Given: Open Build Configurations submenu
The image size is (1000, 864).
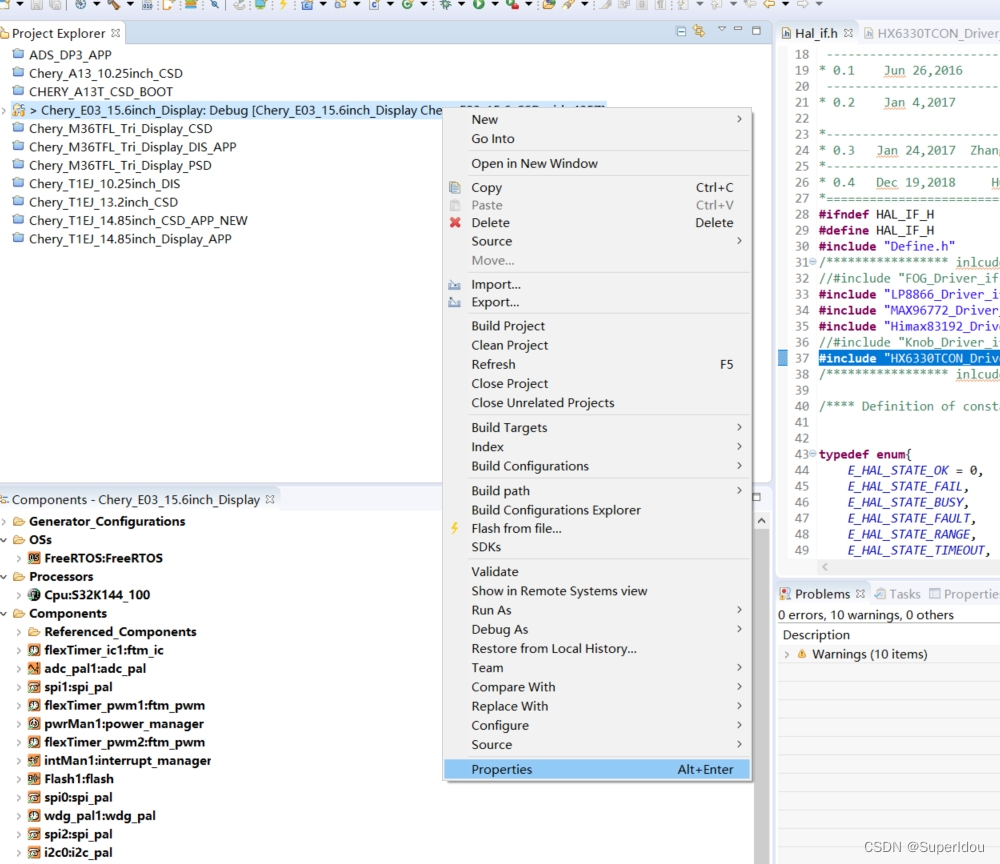Looking at the screenshot, I should [597, 466].
